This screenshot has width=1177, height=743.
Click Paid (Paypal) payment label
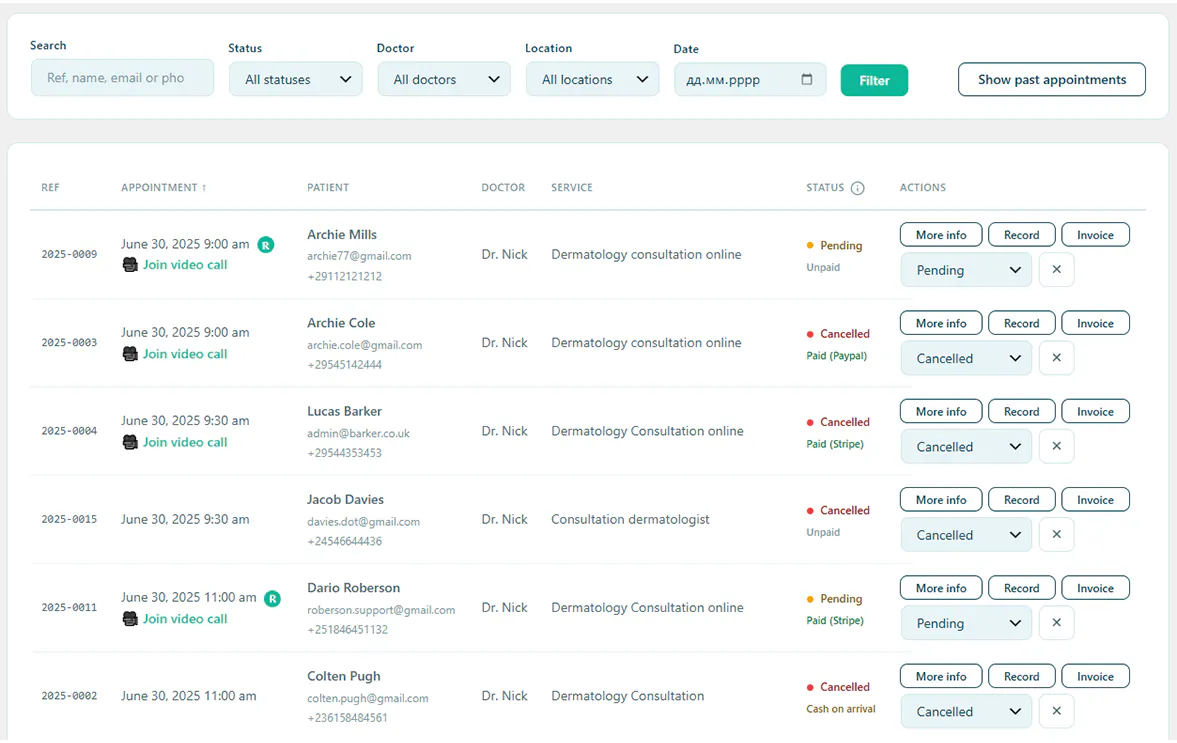pyautogui.click(x=836, y=356)
